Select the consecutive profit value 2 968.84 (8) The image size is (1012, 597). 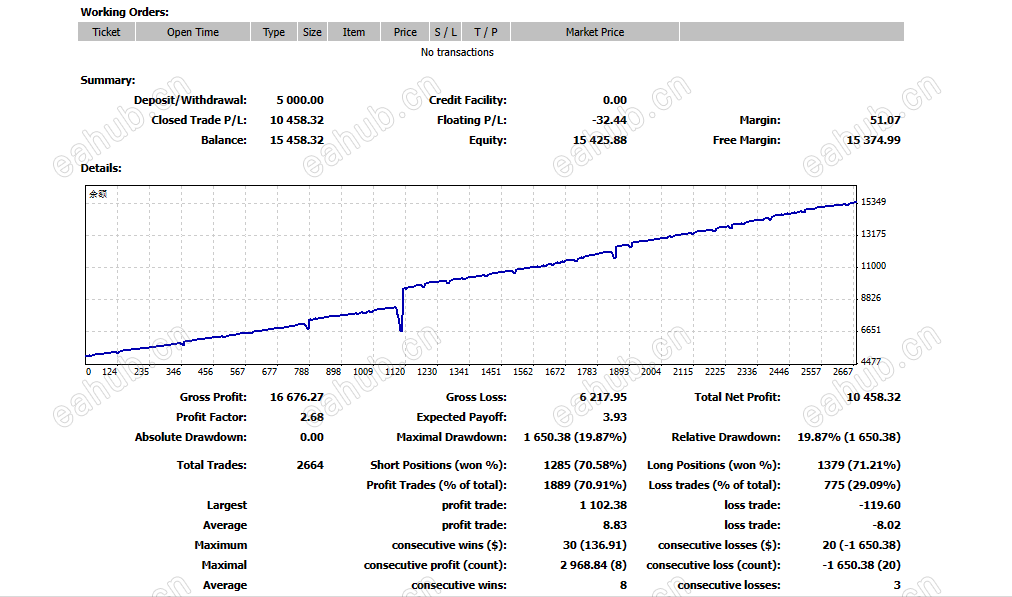tap(593, 565)
